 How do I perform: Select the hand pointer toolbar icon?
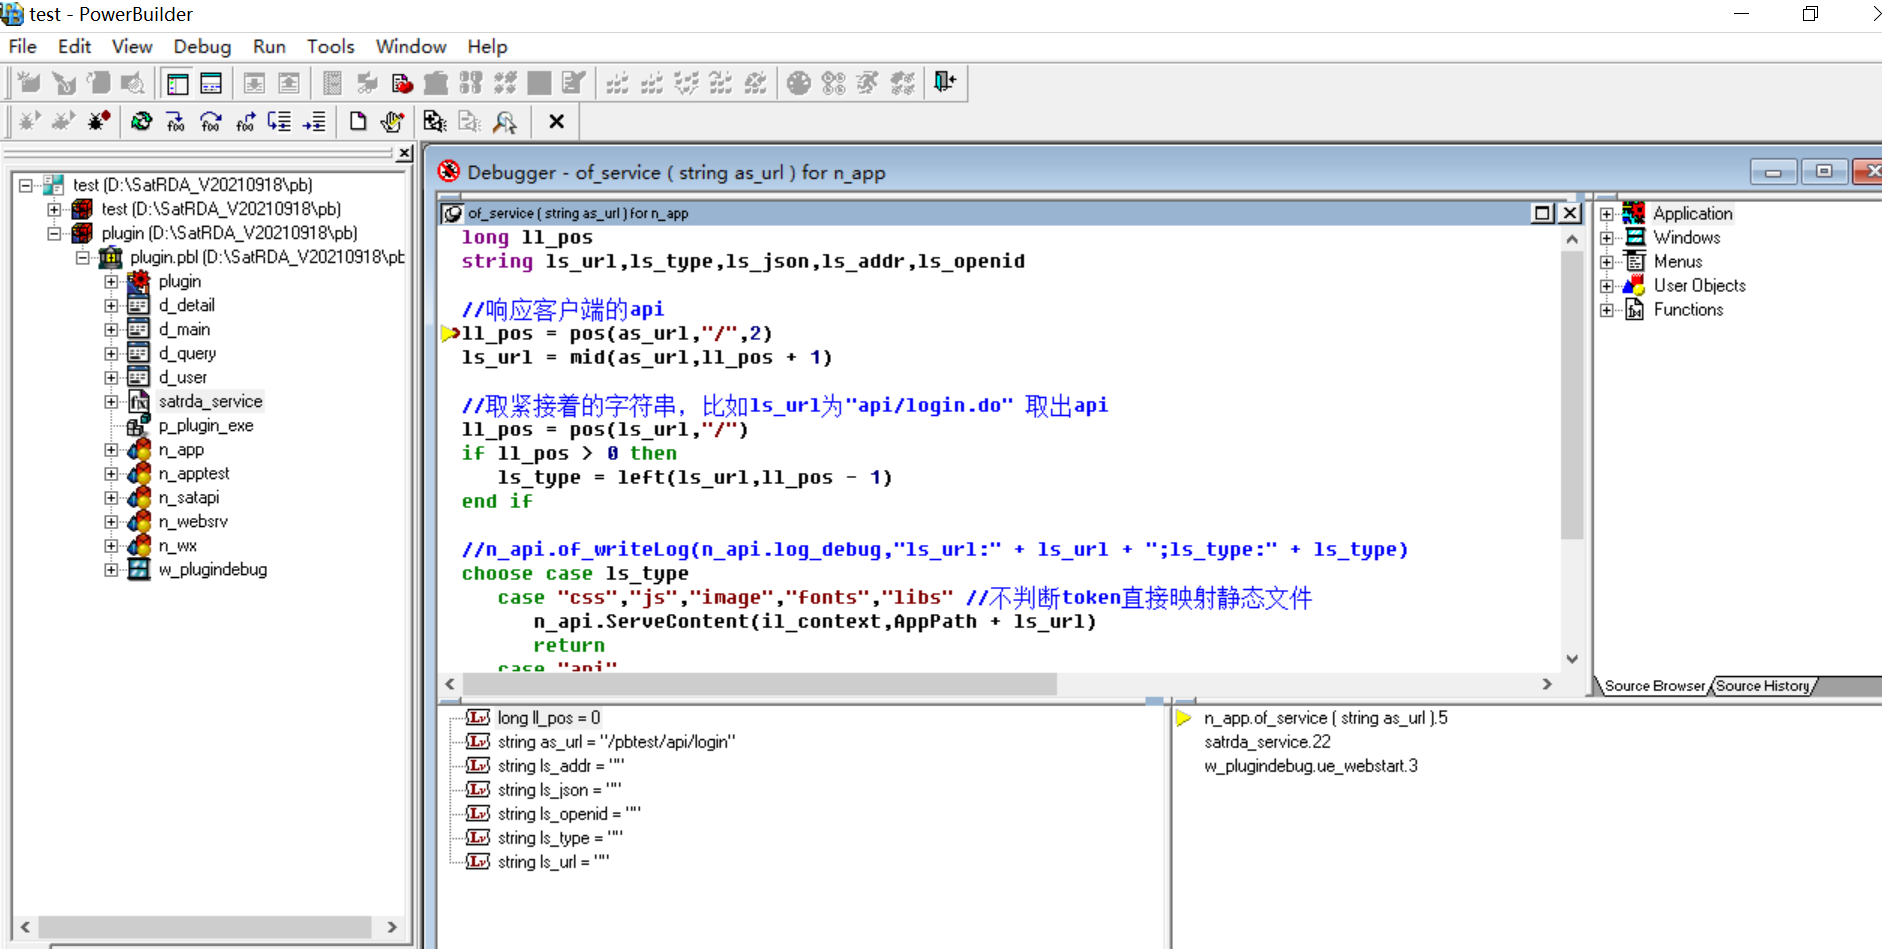point(391,121)
